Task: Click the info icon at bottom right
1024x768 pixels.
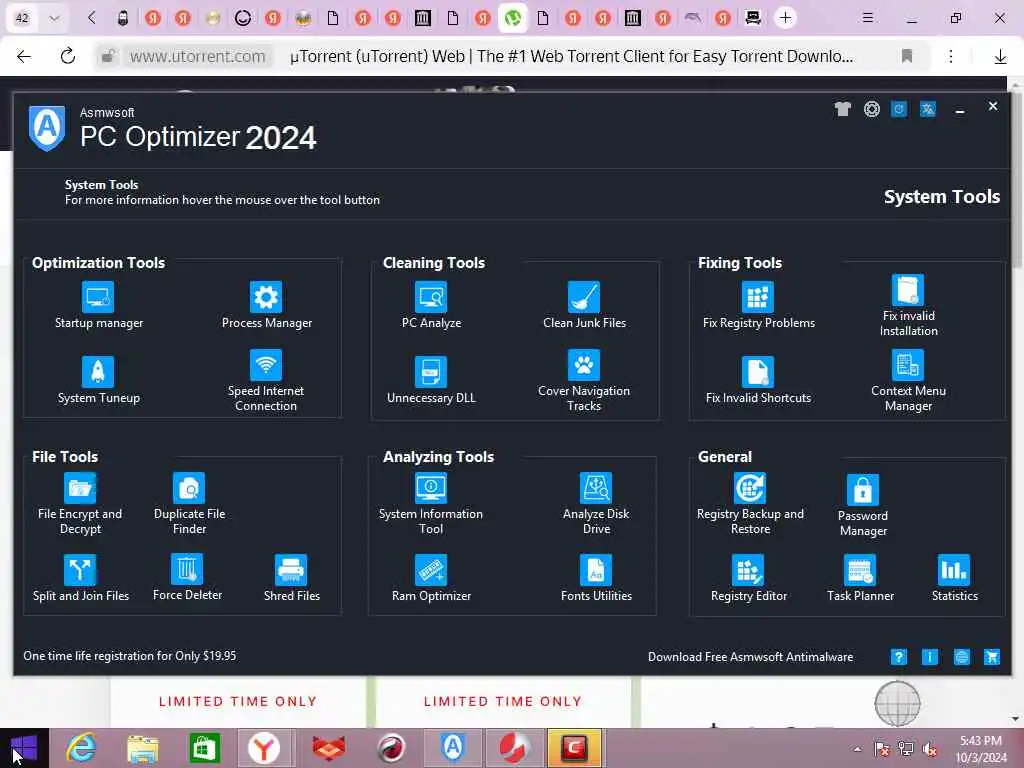Action: (x=930, y=657)
